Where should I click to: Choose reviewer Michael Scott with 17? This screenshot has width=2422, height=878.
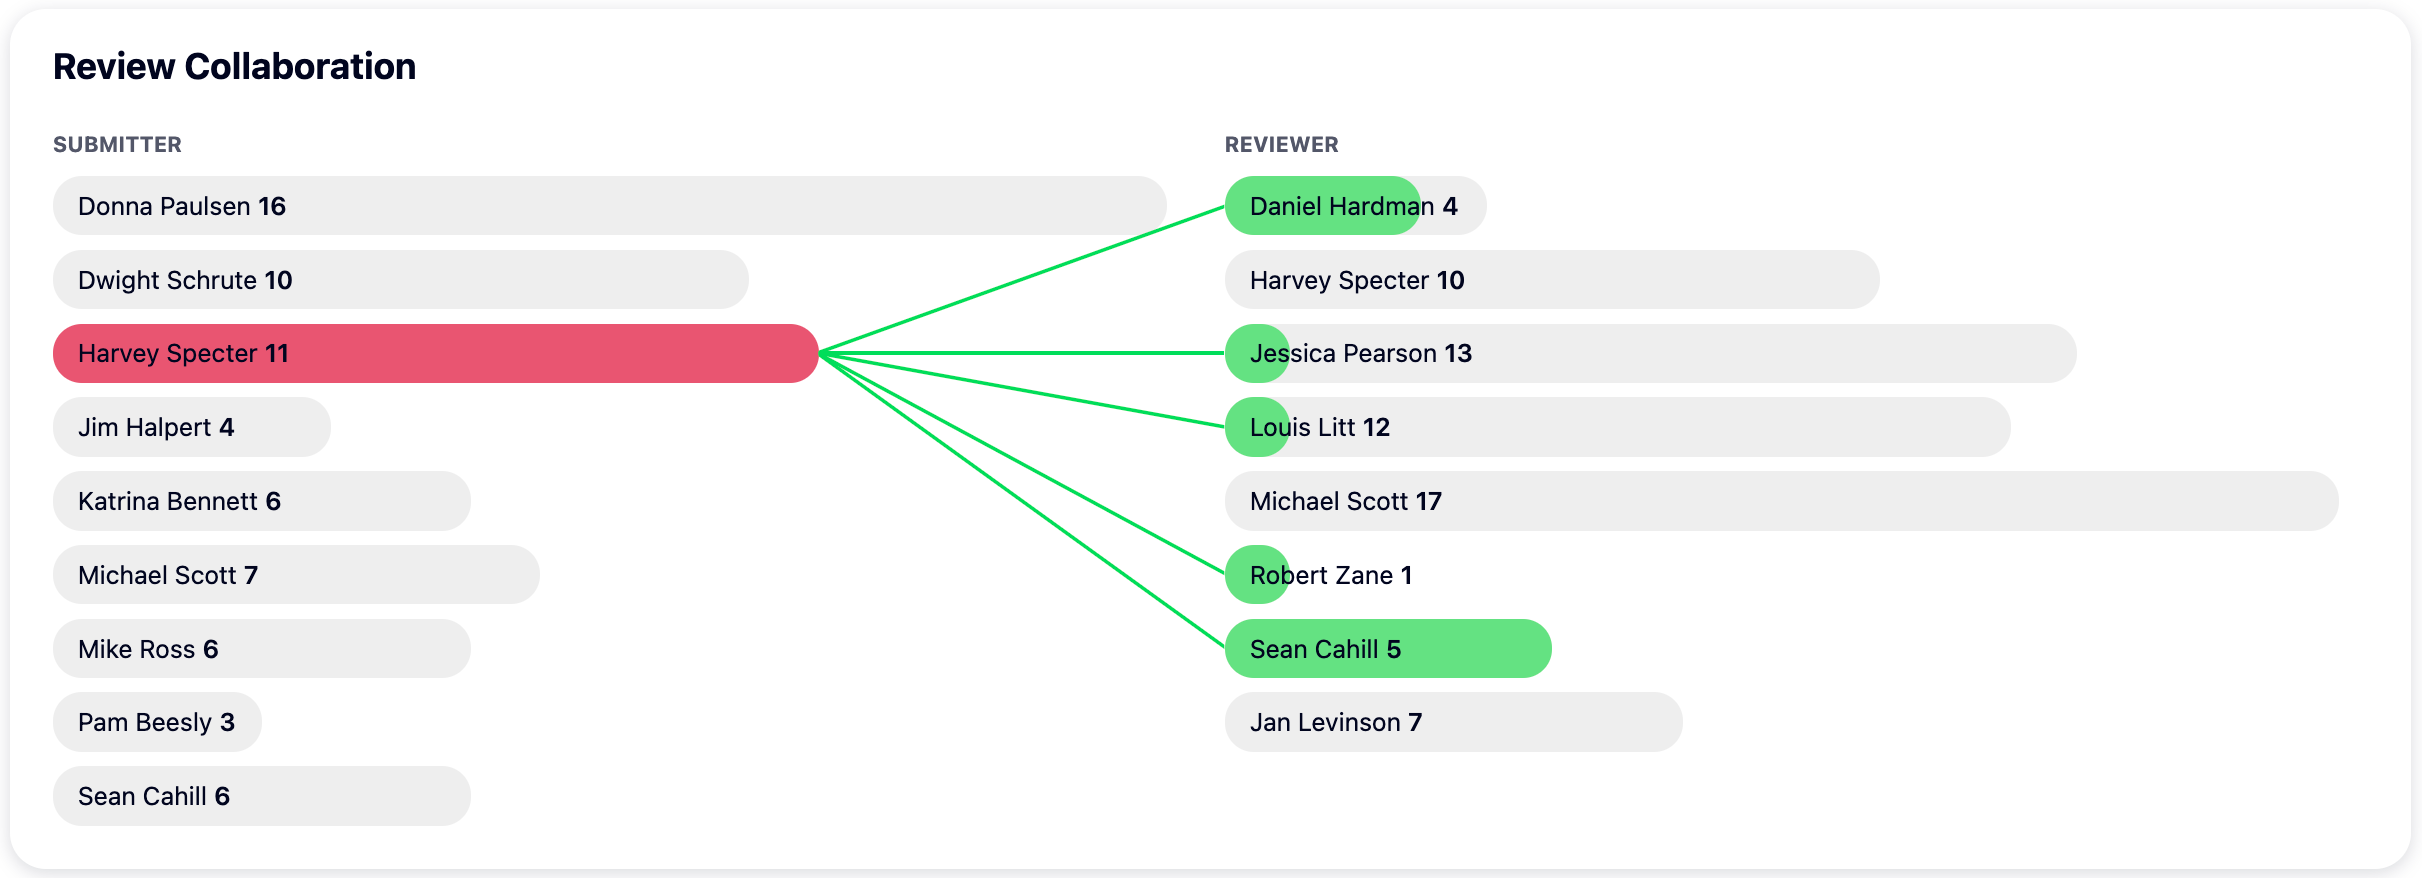1781,501
